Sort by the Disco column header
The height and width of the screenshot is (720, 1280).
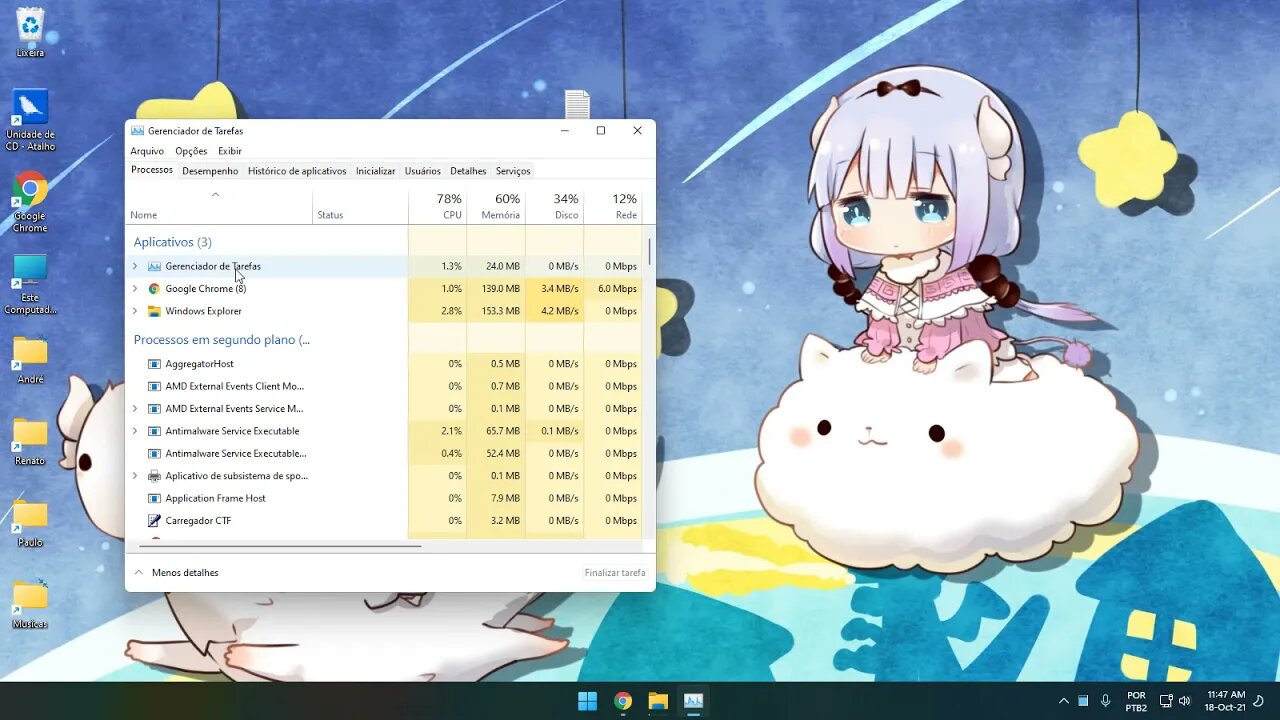554,206
